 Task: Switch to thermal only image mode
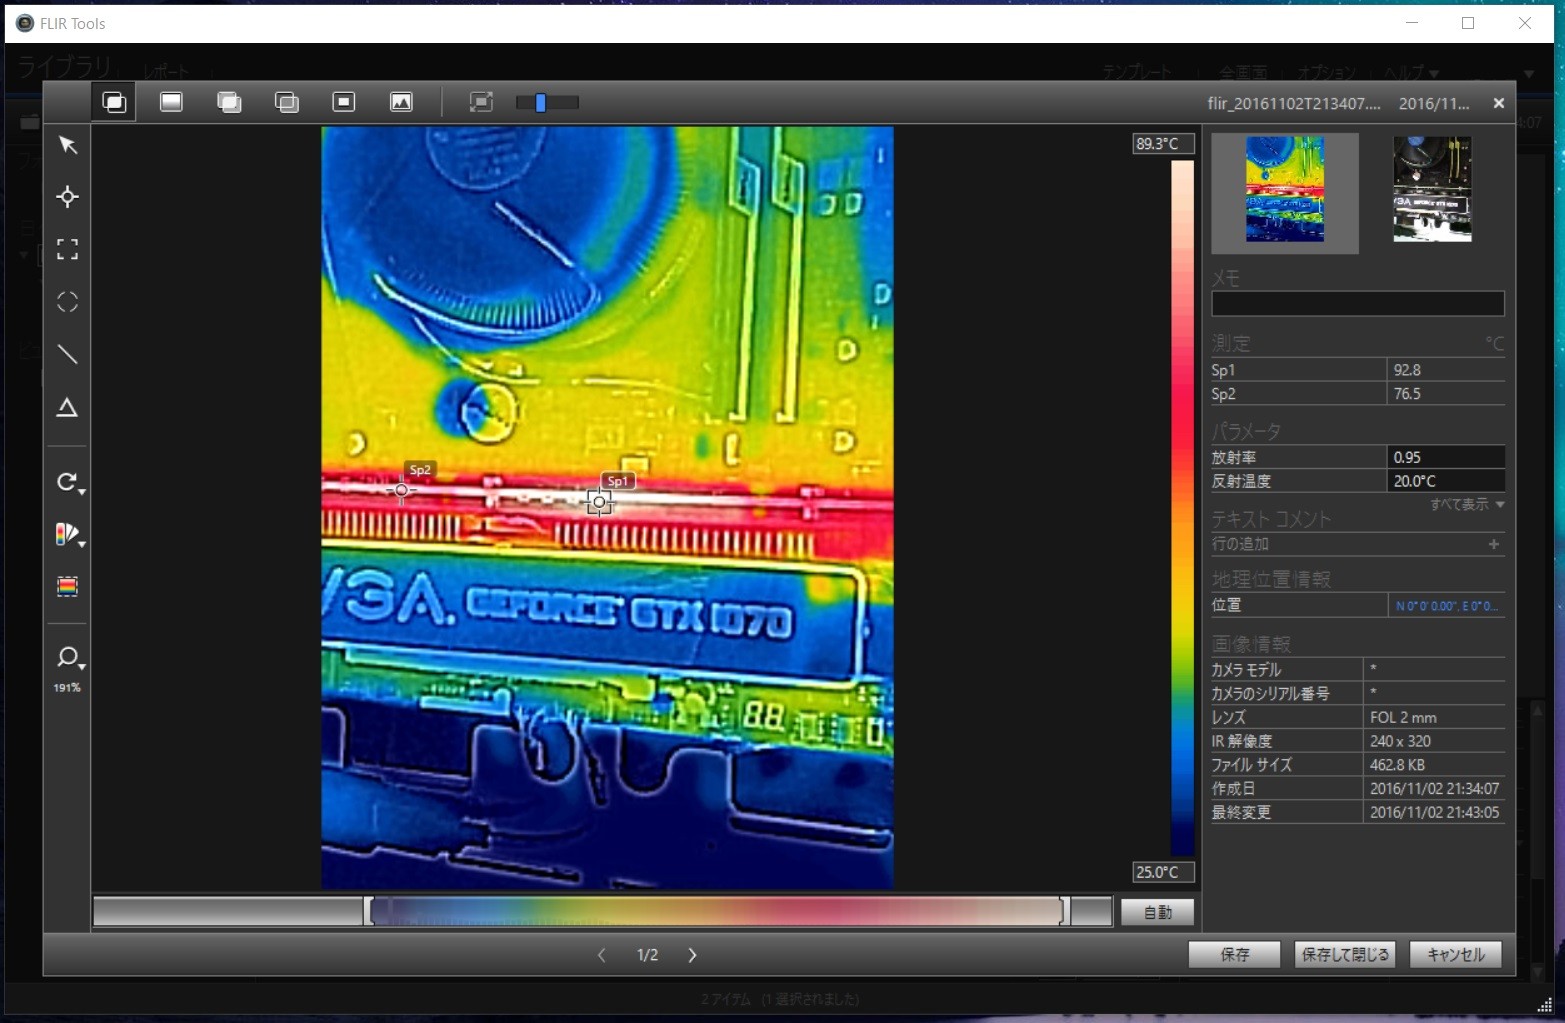point(171,102)
